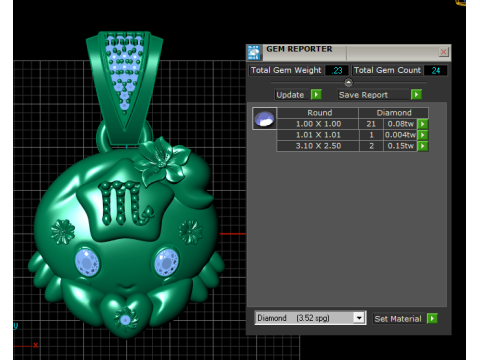Click green arrow for 1.01 X 1.01 row
The height and width of the screenshot is (360, 480).
(x=423, y=135)
